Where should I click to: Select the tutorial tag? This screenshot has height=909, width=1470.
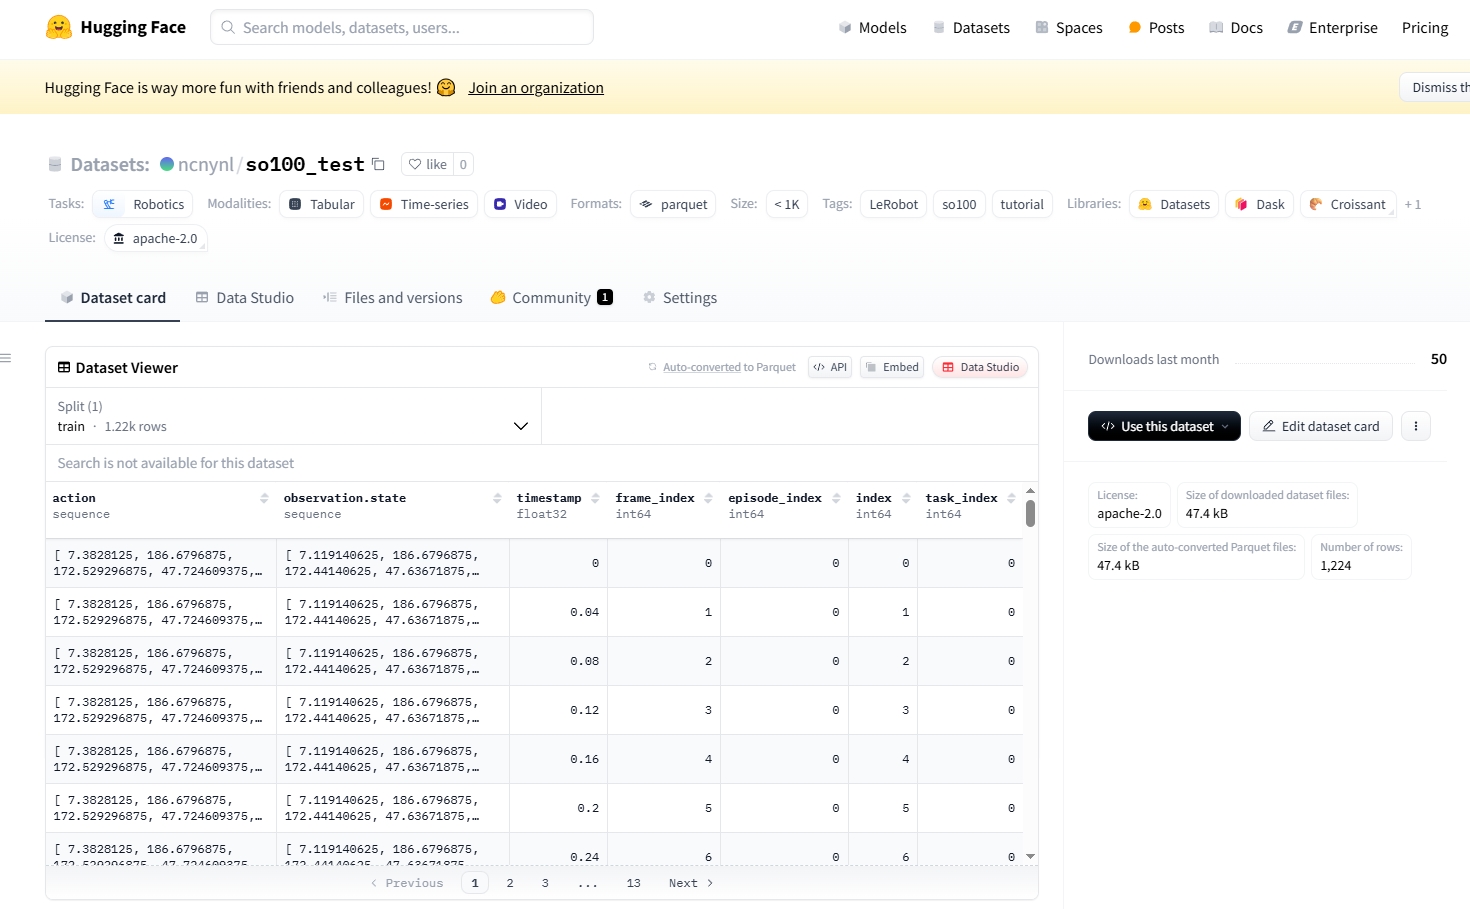pos(1022,204)
